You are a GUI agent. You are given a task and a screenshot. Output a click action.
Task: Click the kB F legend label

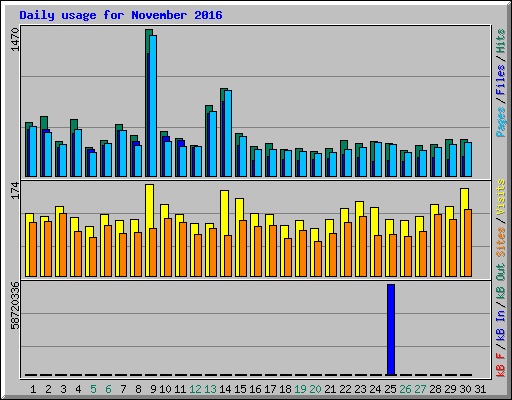501,365
